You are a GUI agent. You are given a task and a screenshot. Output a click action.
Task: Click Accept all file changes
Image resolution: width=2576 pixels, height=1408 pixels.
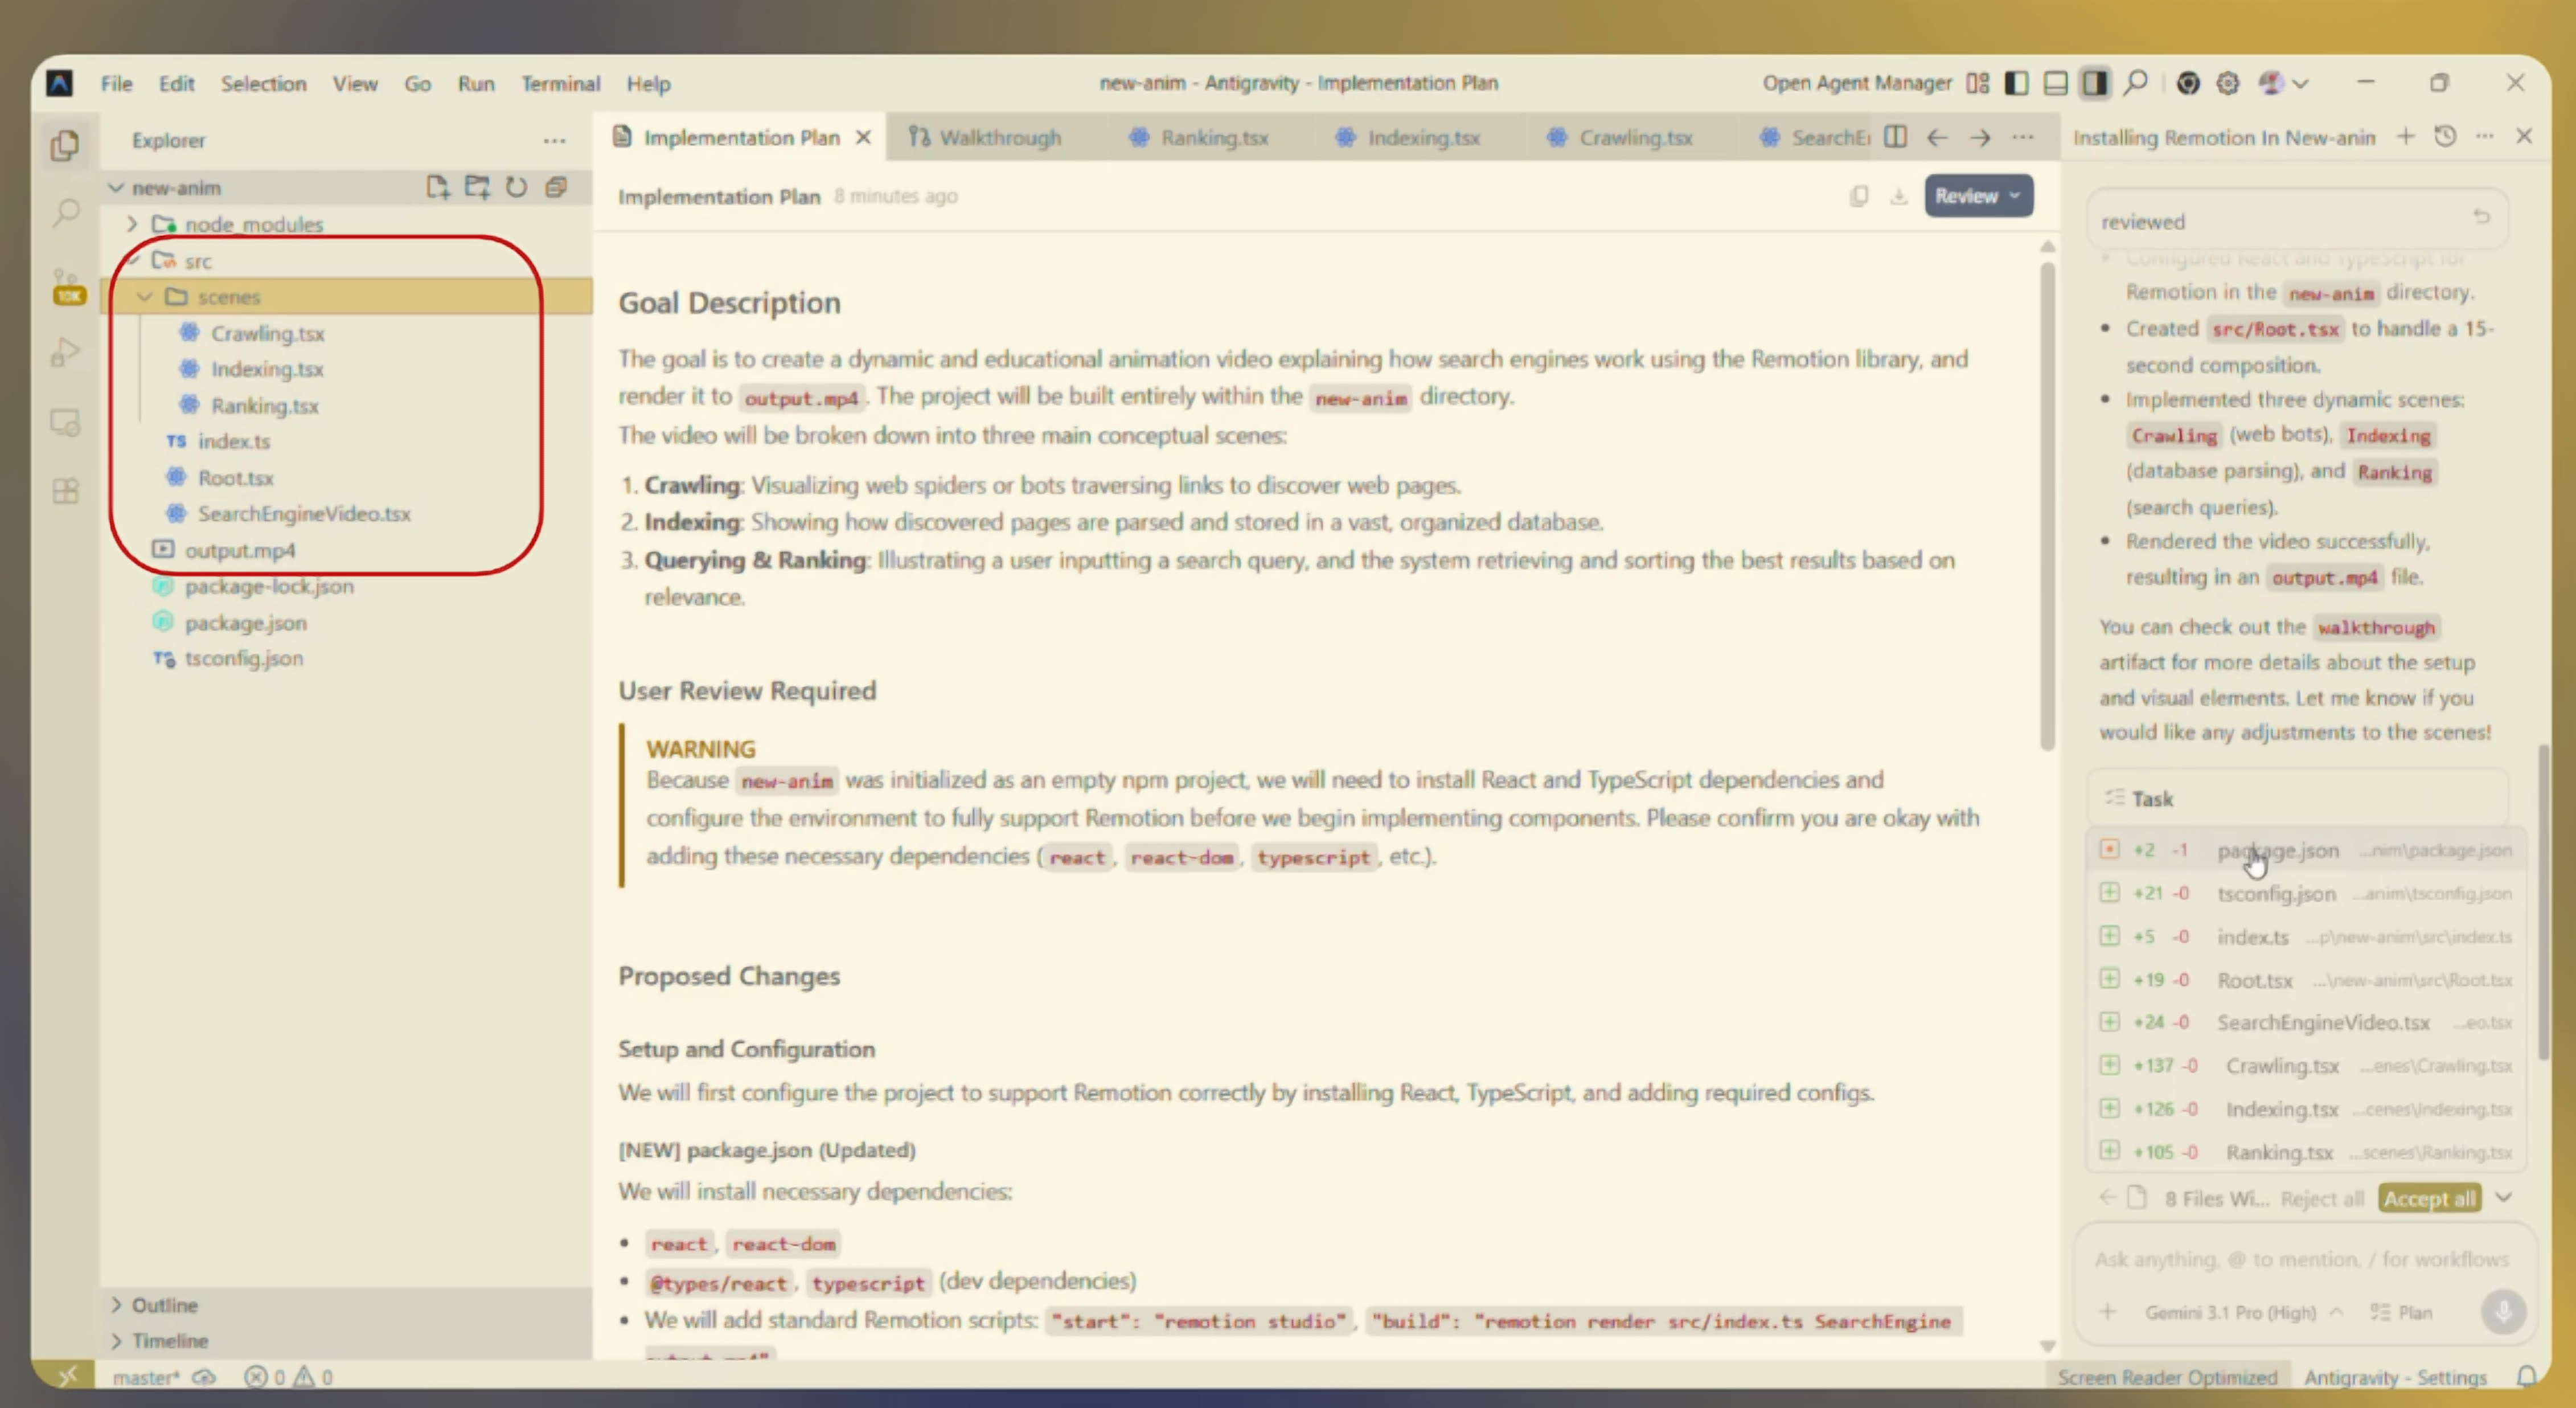click(2429, 1198)
